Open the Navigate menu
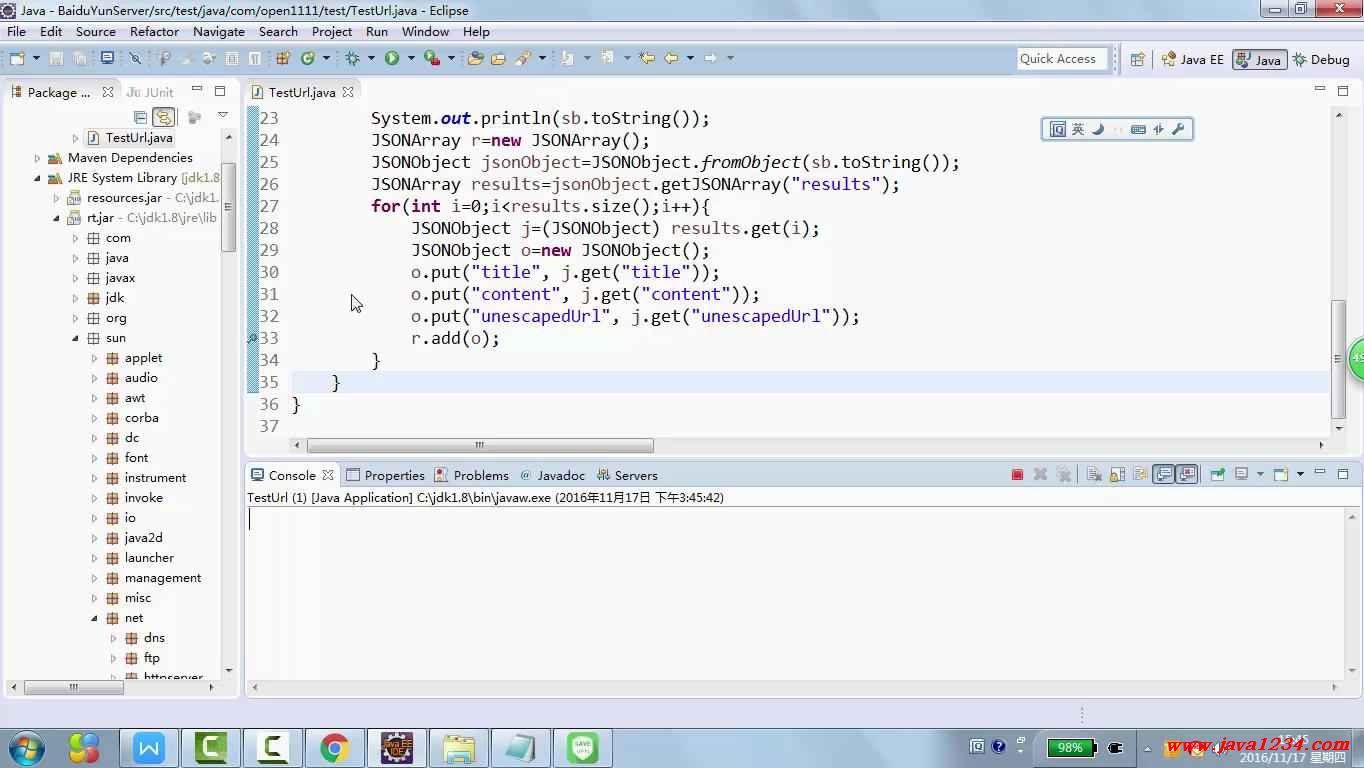The image size is (1364, 768). (219, 31)
